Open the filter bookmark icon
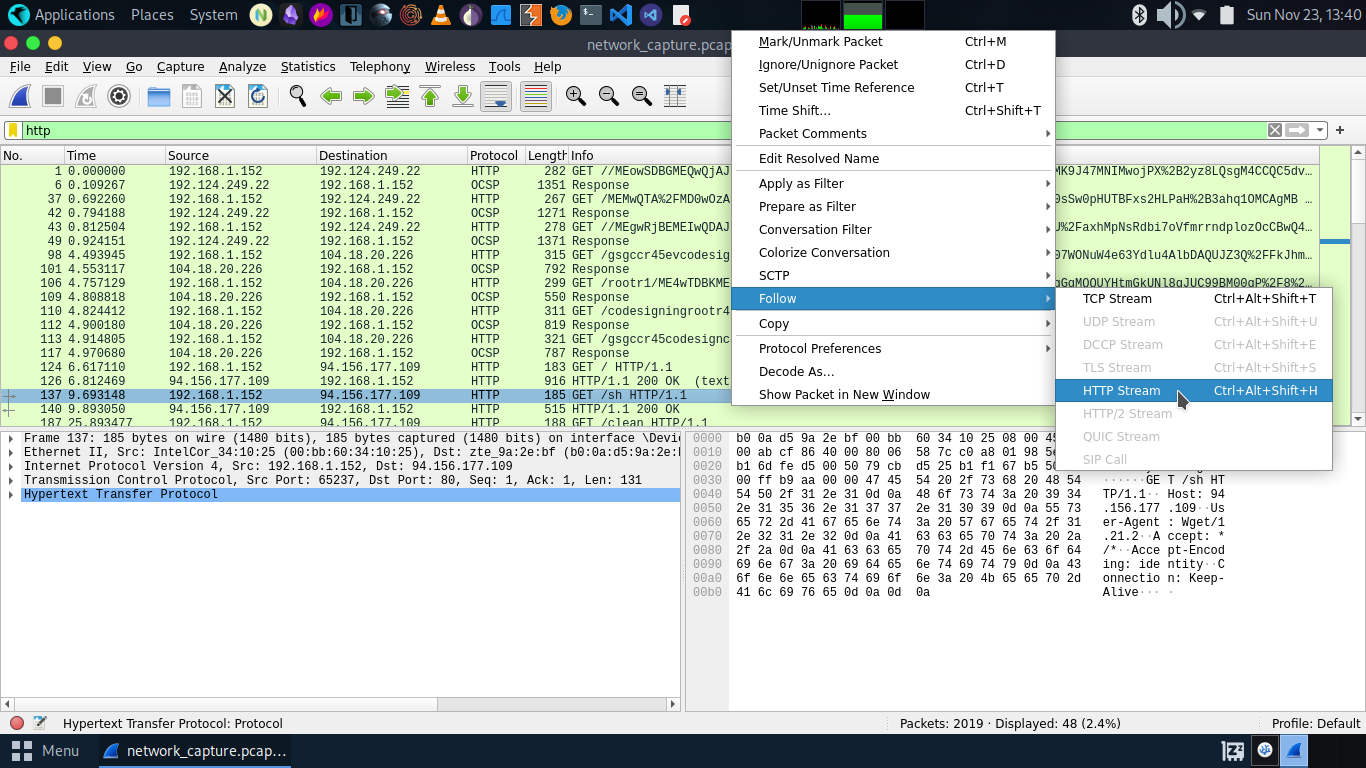Image resolution: width=1366 pixels, height=768 pixels. click(13, 130)
